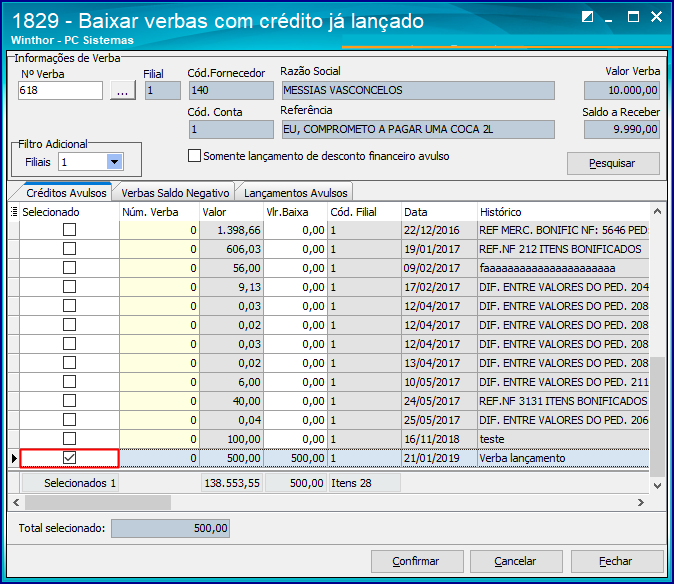Open the Nº Verba lookup ellipsis button

point(123,91)
